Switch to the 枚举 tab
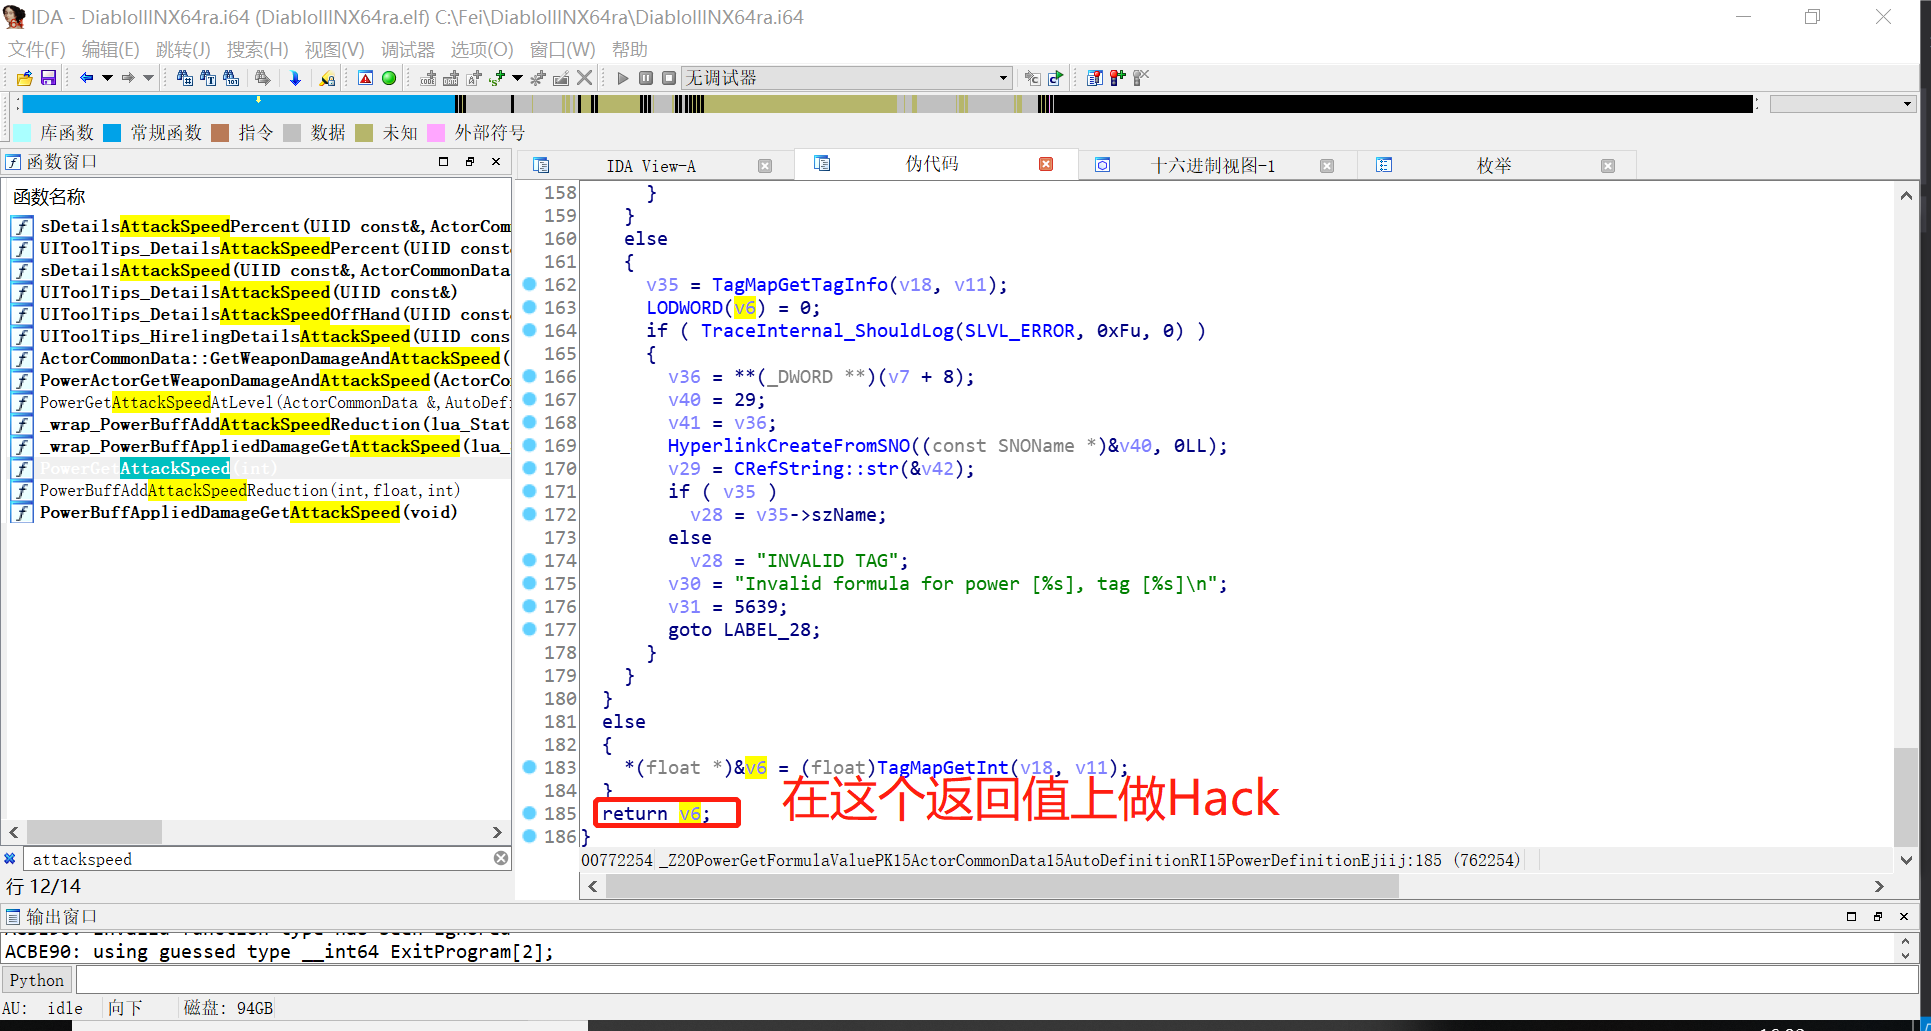The image size is (1931, 1031). pos(1494,166)
